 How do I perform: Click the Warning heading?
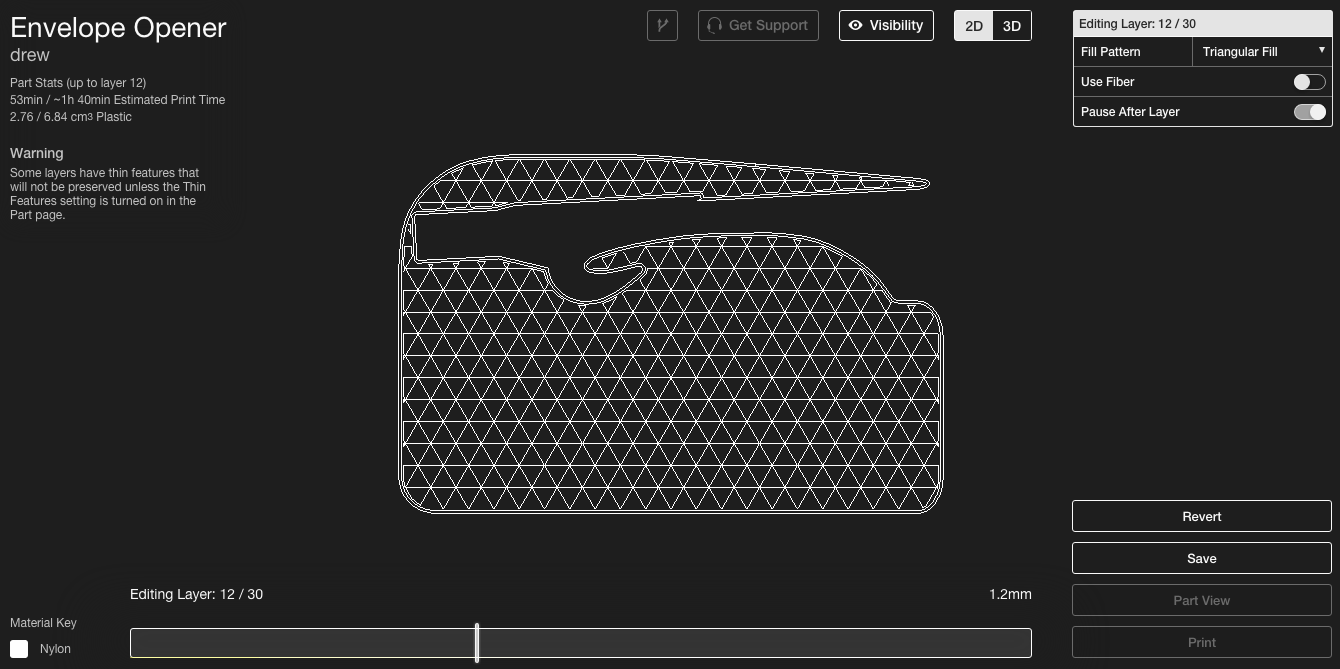(x=36, y=153)
